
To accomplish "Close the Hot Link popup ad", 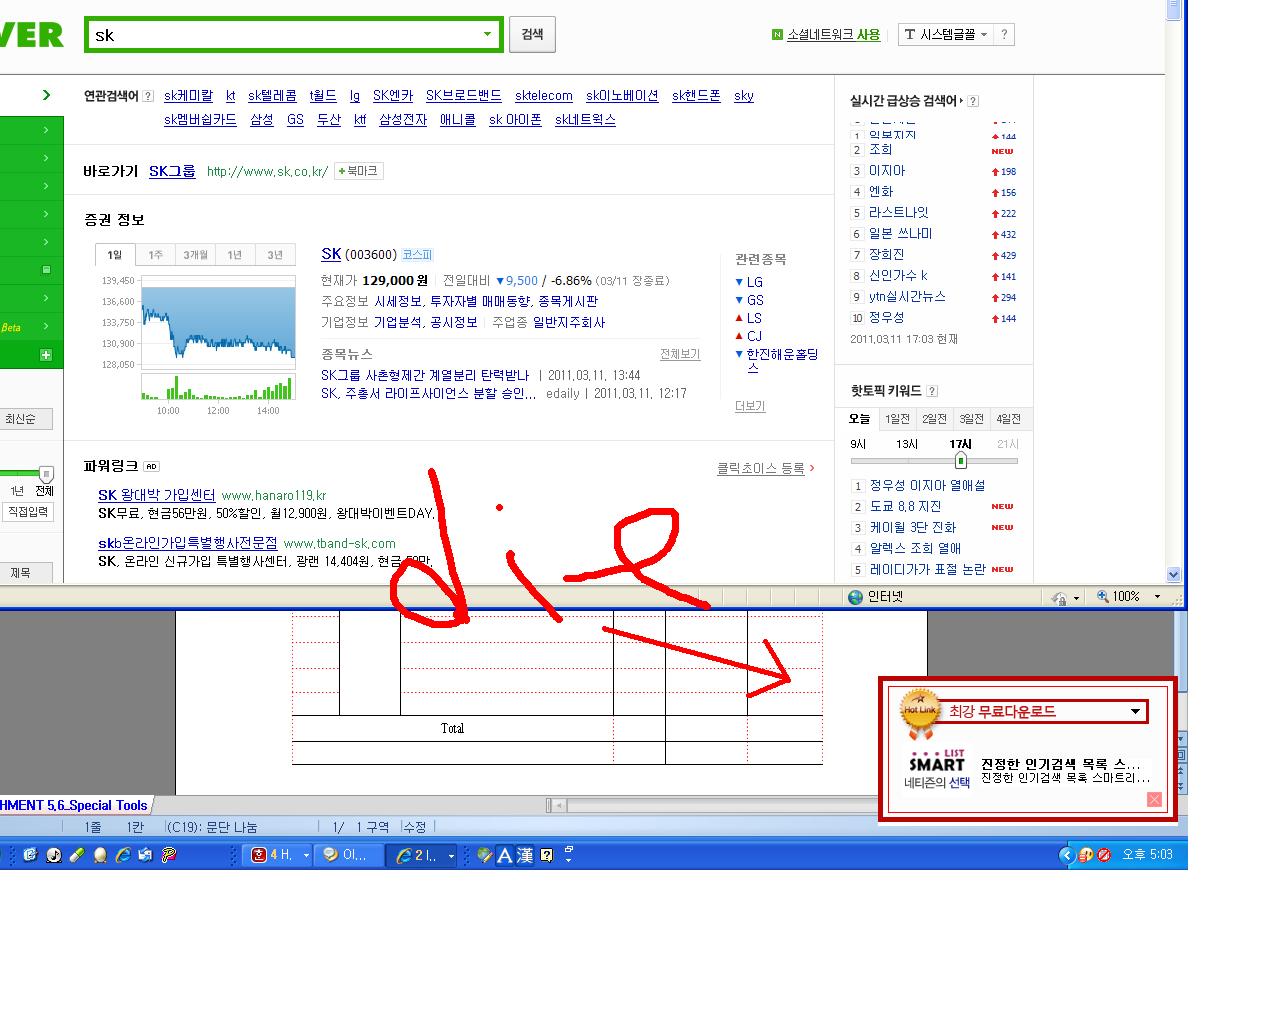I will [1154, 799].
